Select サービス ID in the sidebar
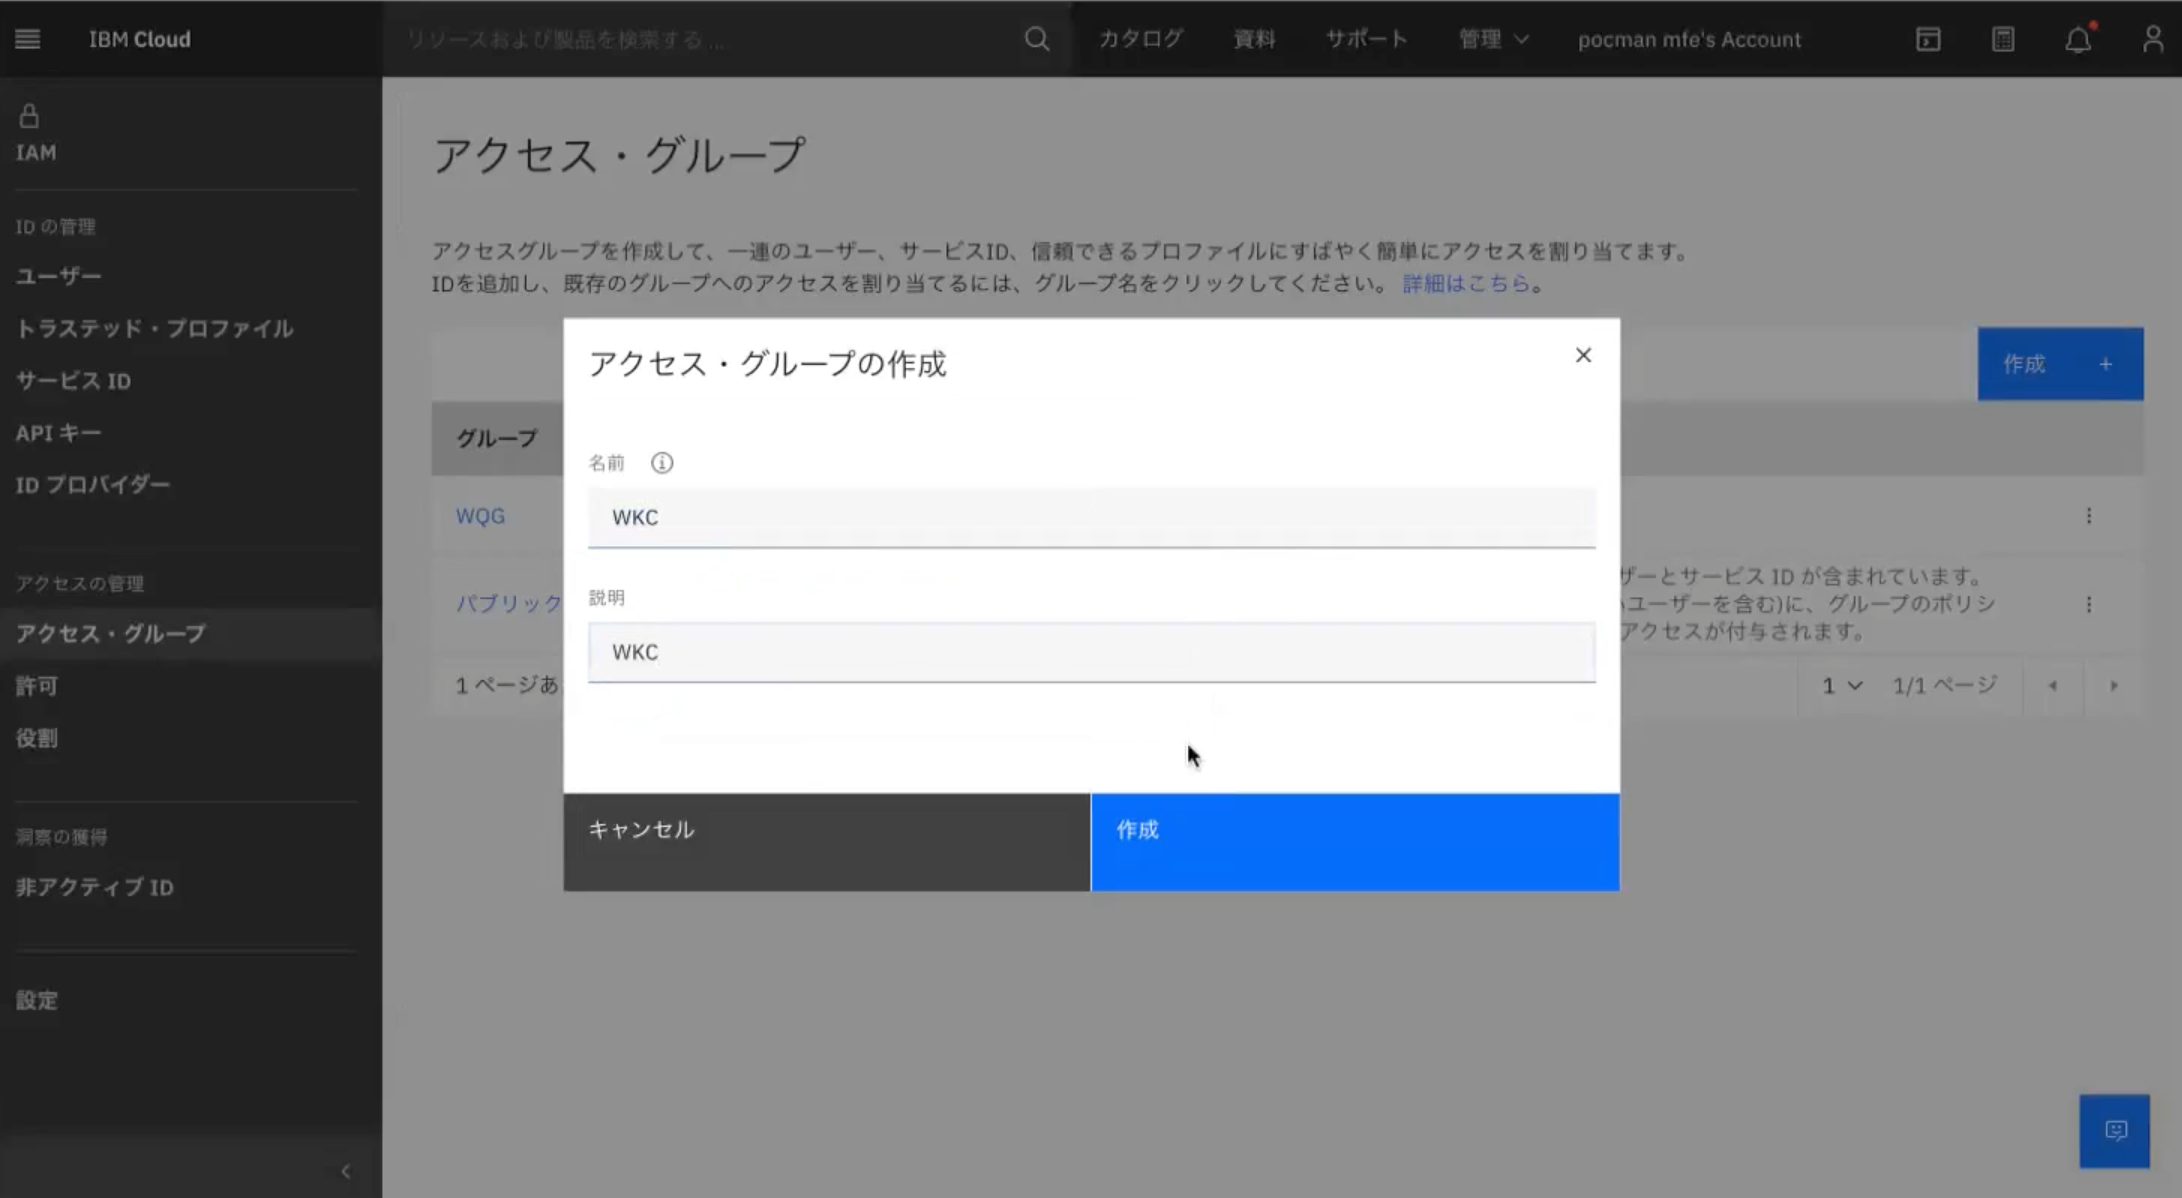This screenshot has height=1198, width=2182. coord(73,381)
